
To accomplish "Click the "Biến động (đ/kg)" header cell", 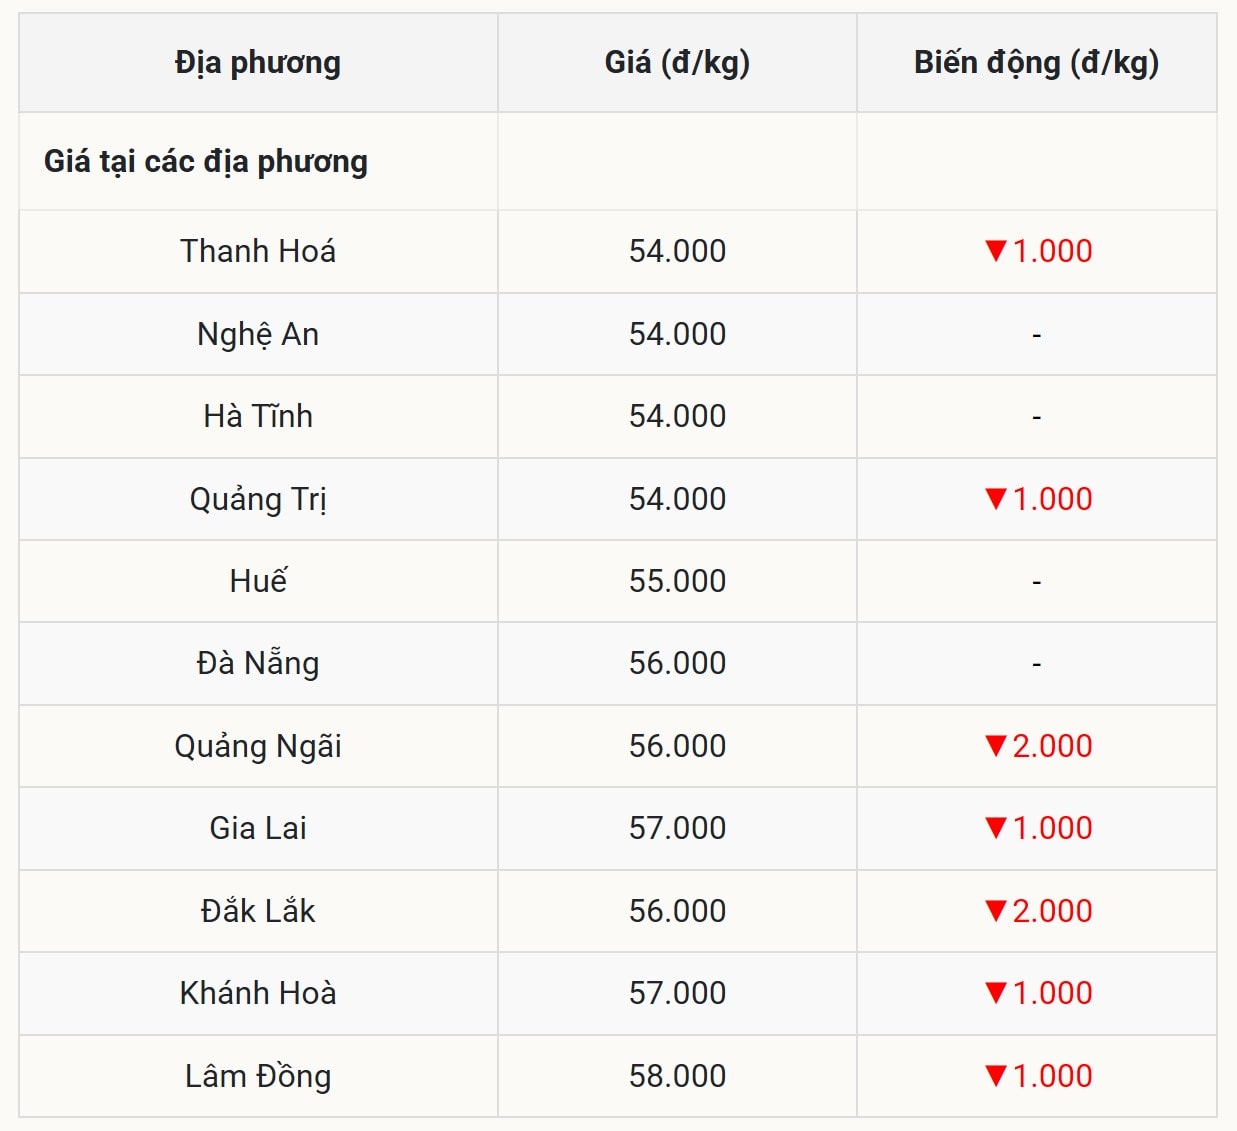I will tap(1036, 62).
